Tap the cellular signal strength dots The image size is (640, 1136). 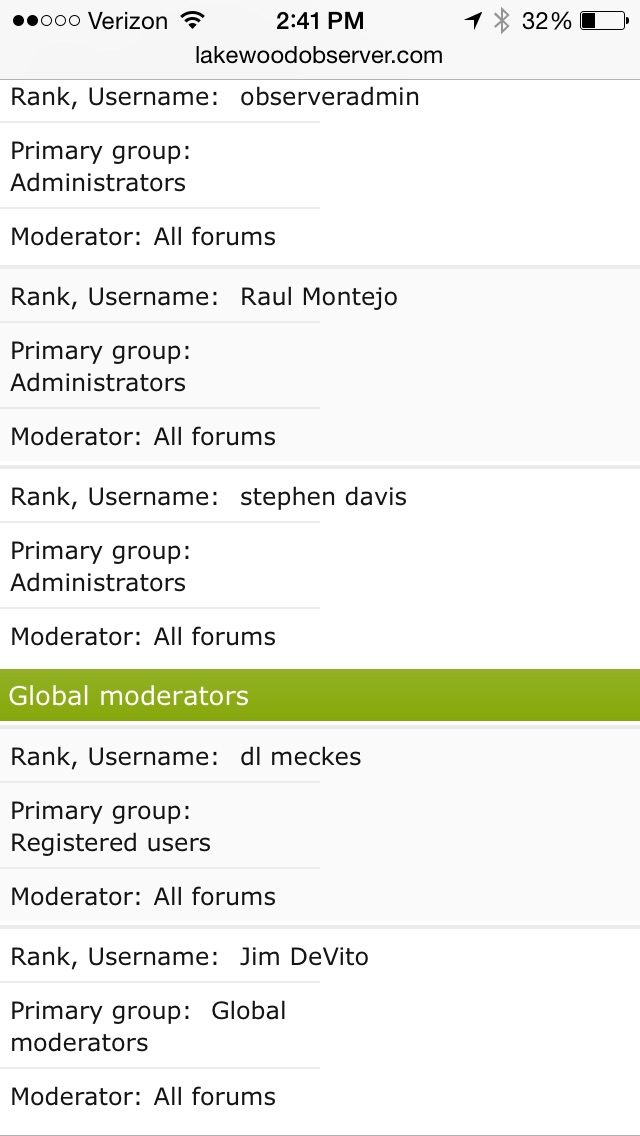[x=45, y=21]
